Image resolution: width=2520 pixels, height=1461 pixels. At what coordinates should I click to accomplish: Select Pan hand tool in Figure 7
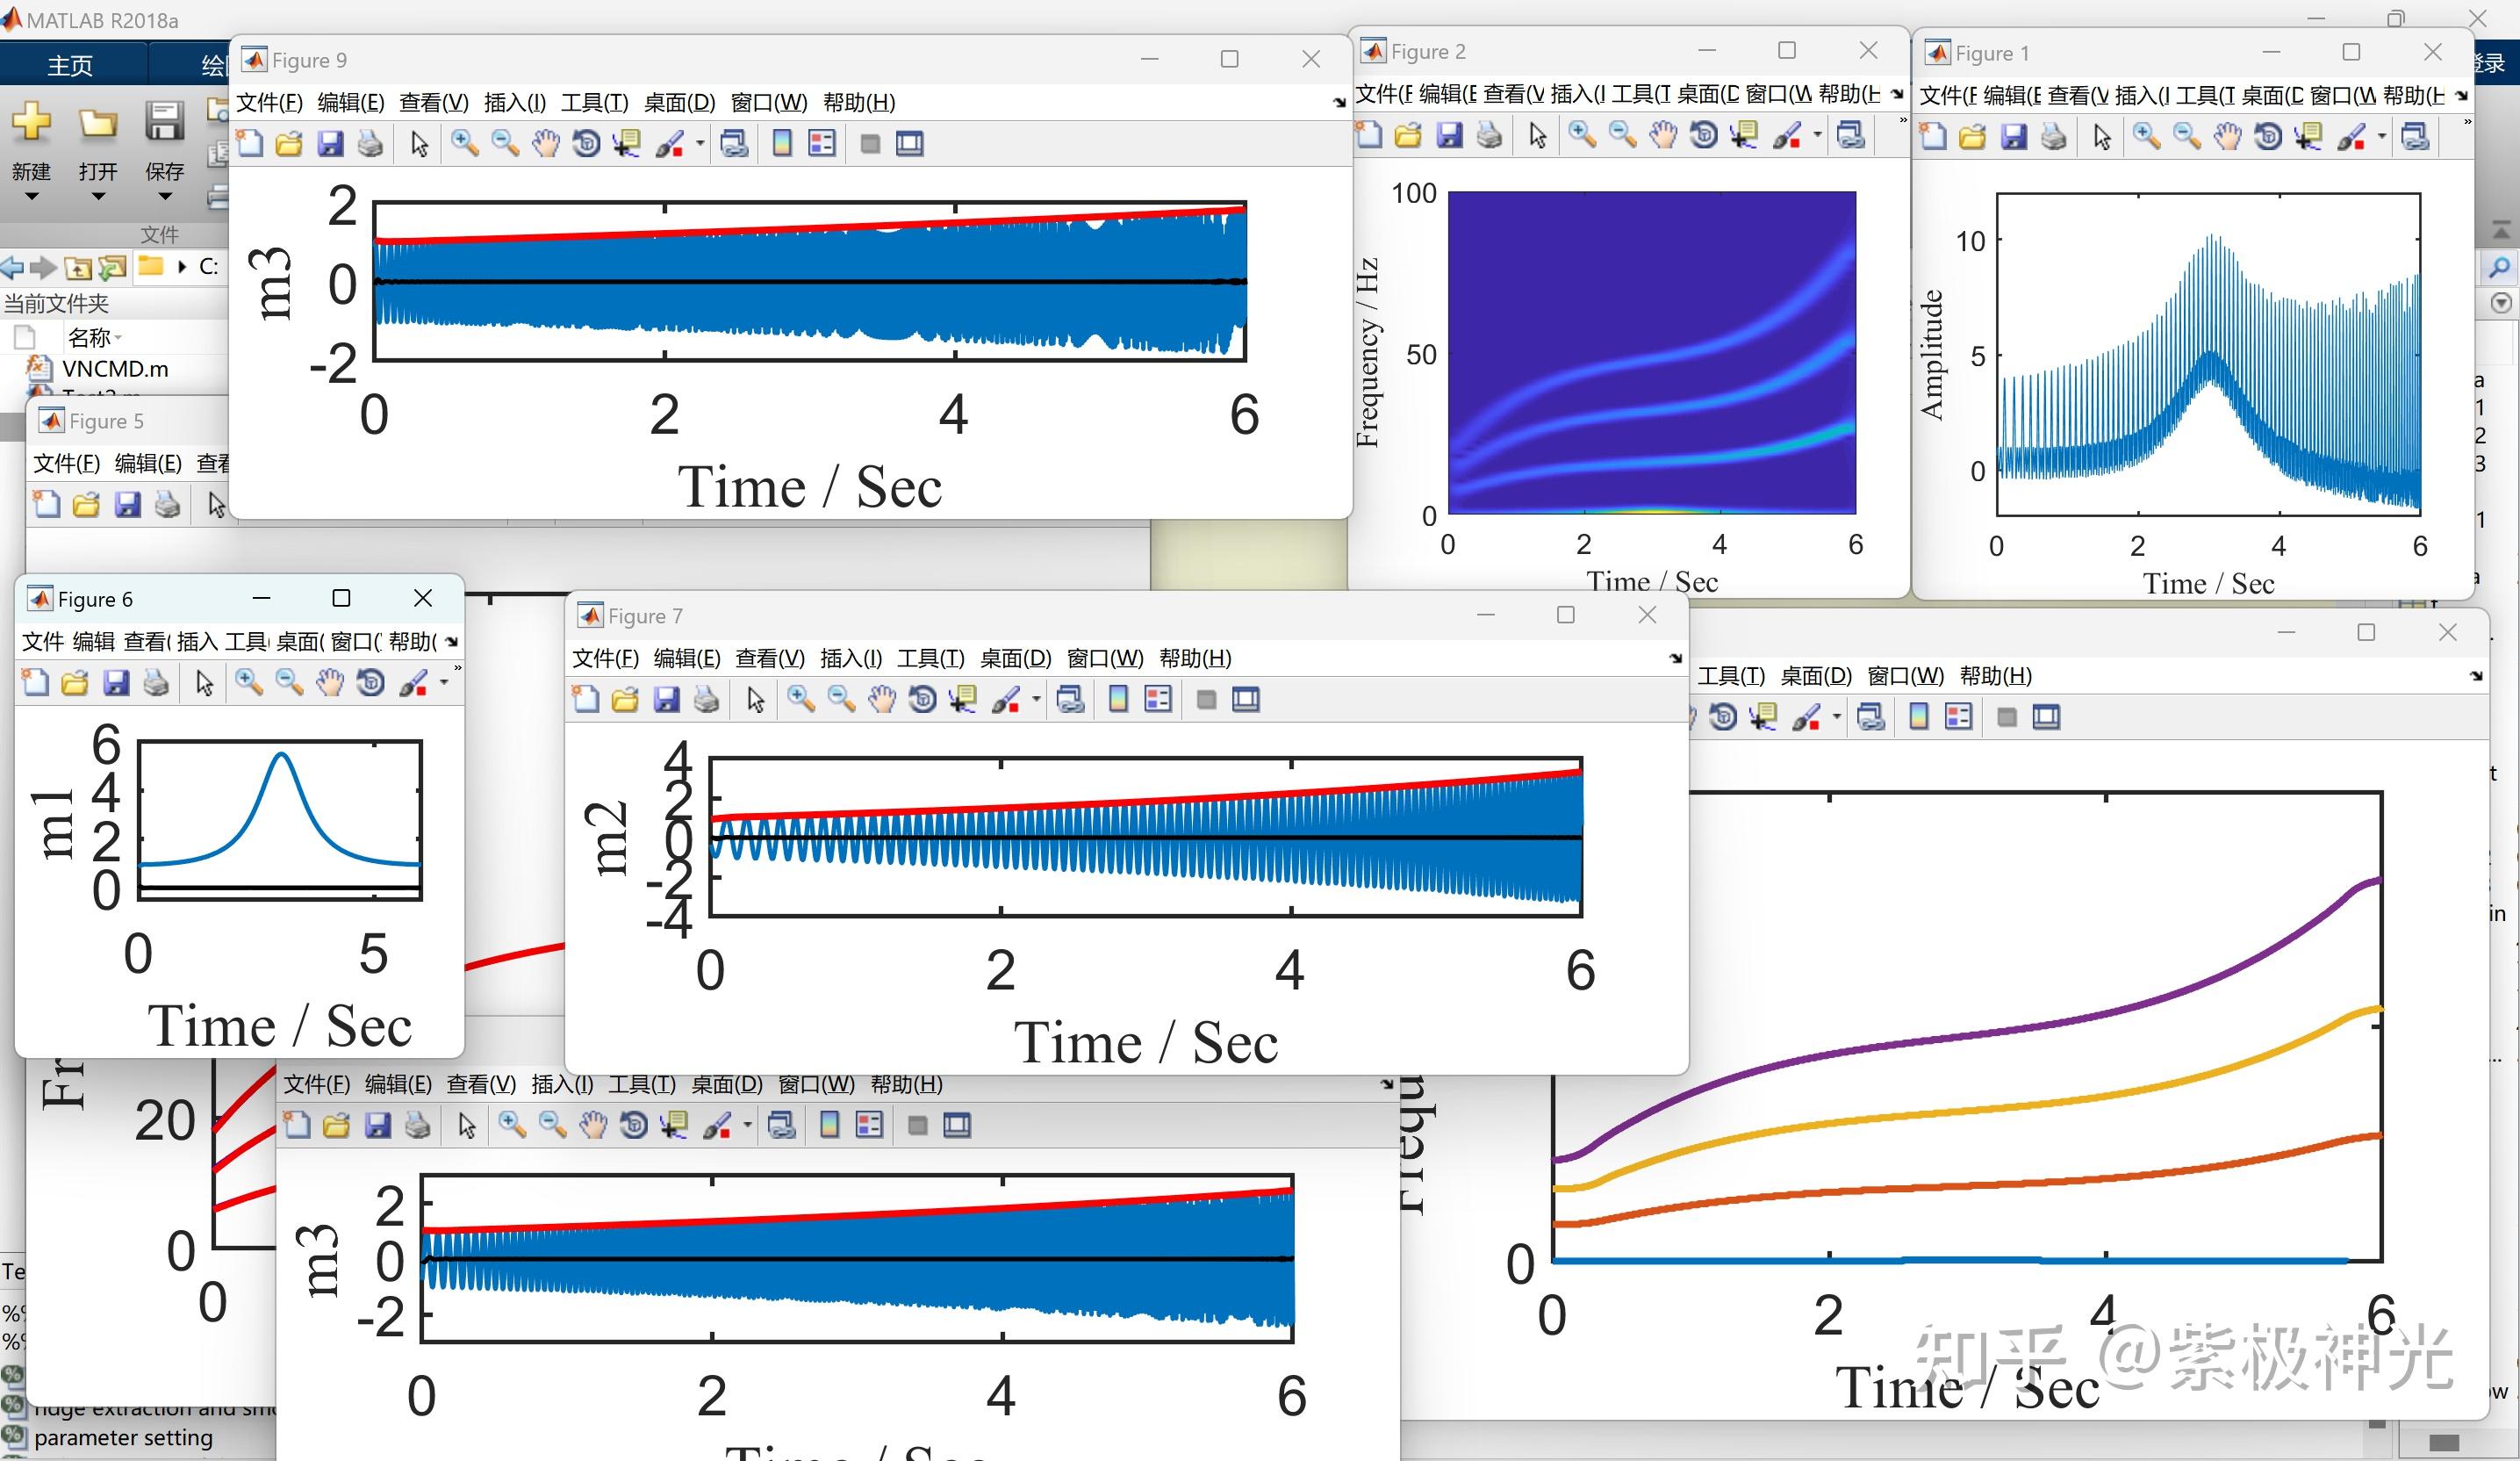click(881, 699)
